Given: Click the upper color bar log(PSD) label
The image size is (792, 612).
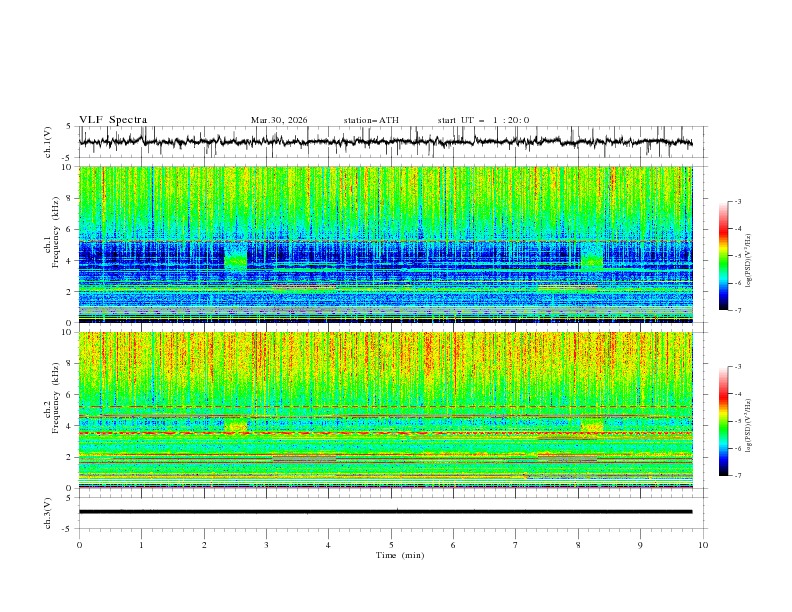Looking at the screenshot, I should point(748,261).
